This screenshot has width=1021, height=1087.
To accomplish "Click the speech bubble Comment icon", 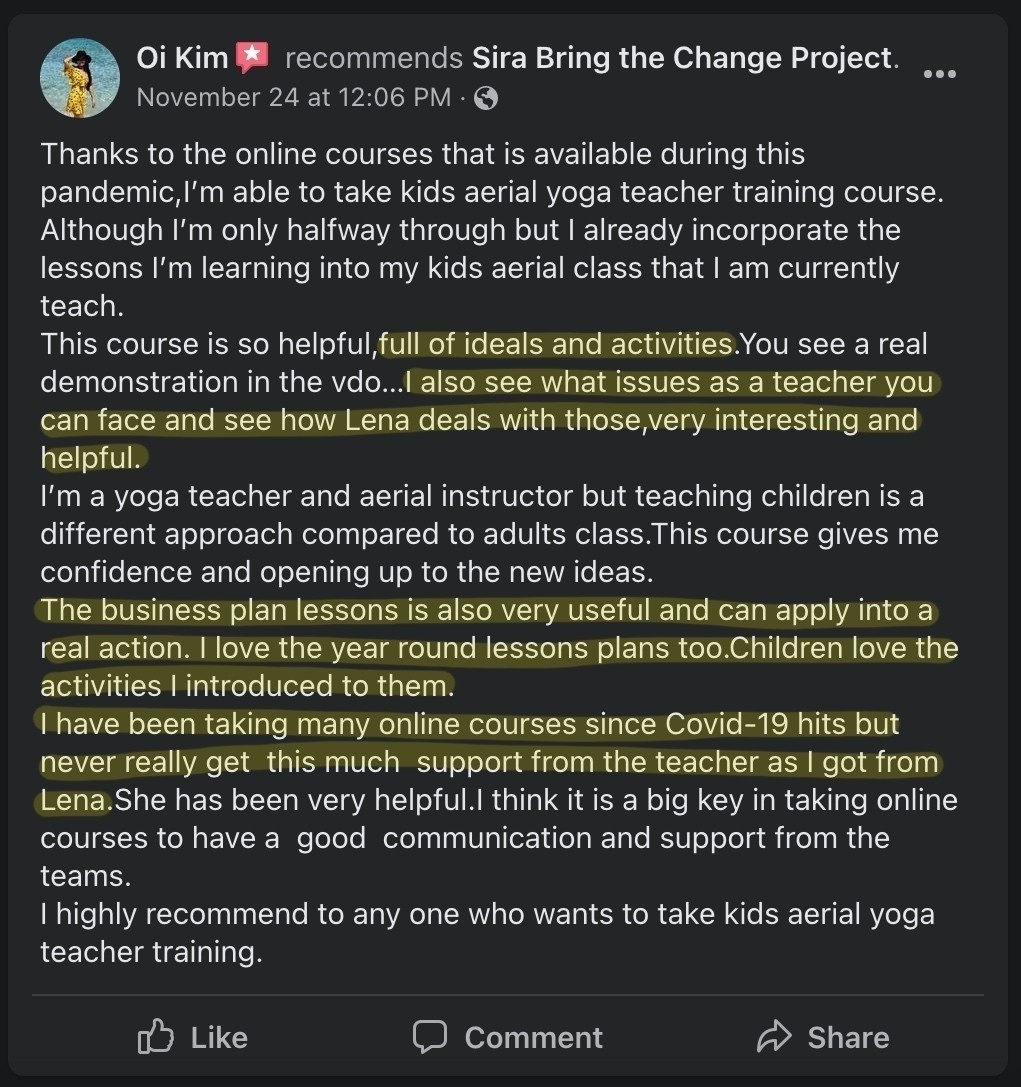I will [430, 1037].
